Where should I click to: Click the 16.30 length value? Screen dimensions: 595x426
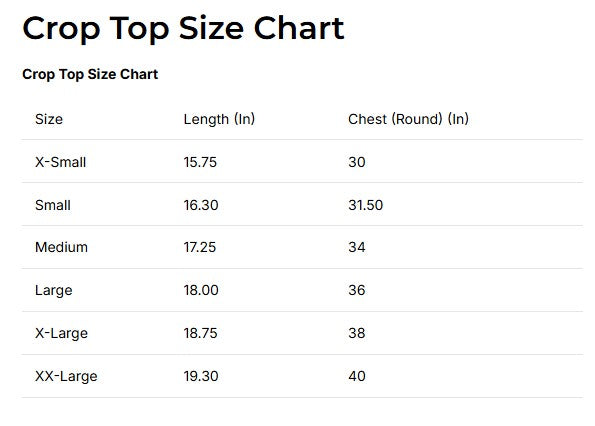point(201,205)
